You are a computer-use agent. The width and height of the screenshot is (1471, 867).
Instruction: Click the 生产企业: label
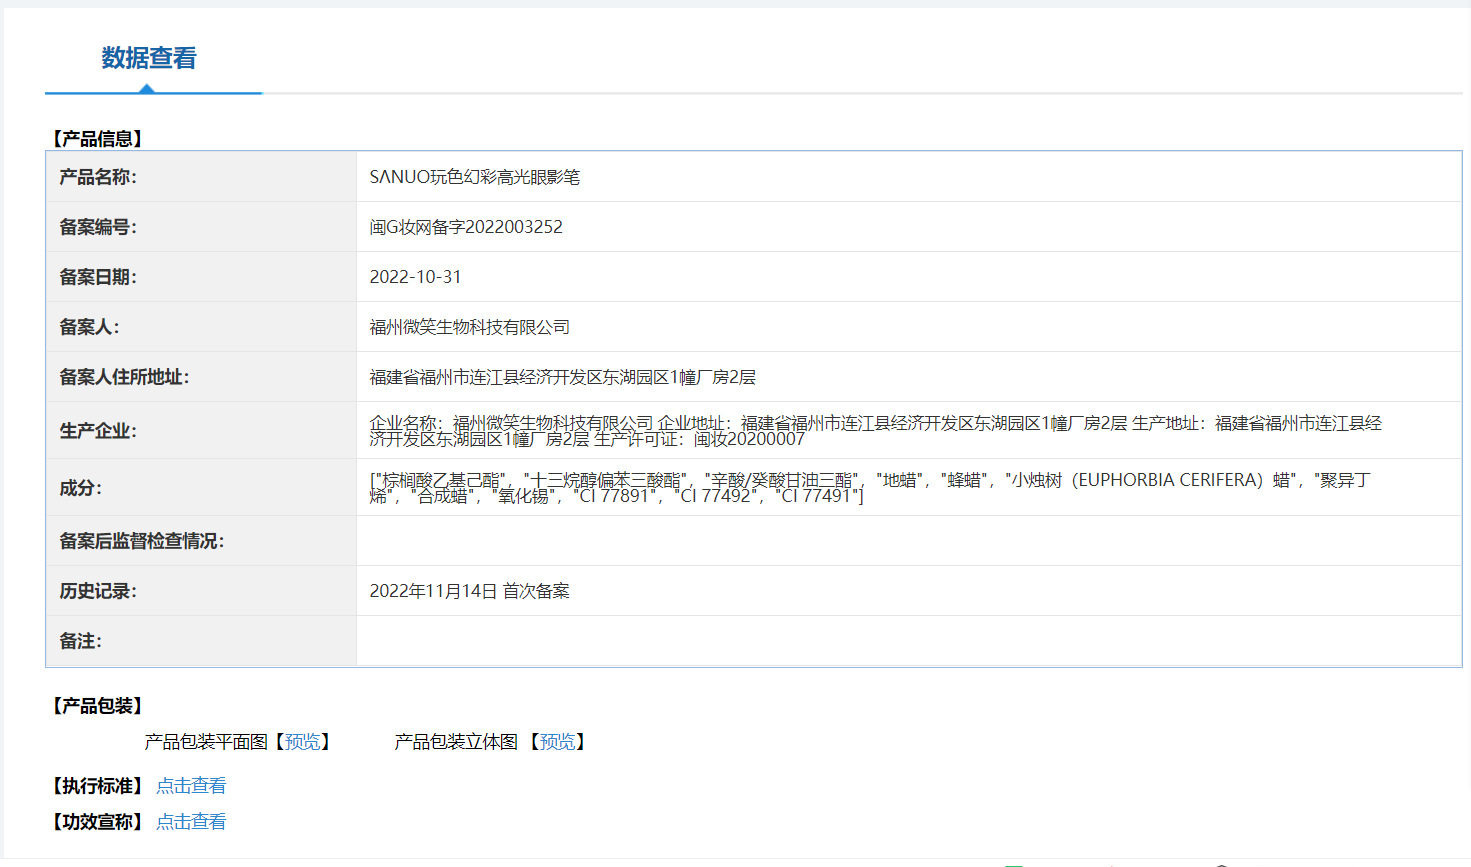pyautogui.click(x=98, y=431)
